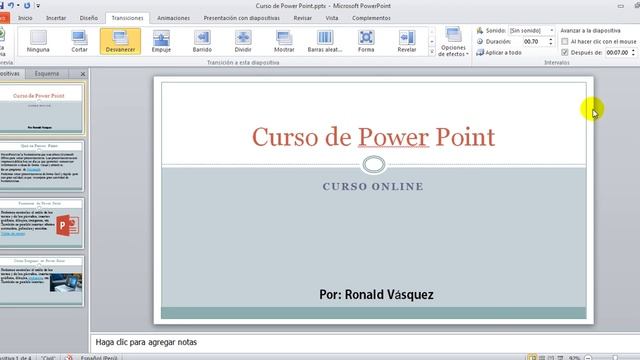Switch to Normal view in status bar

(532, 358)
